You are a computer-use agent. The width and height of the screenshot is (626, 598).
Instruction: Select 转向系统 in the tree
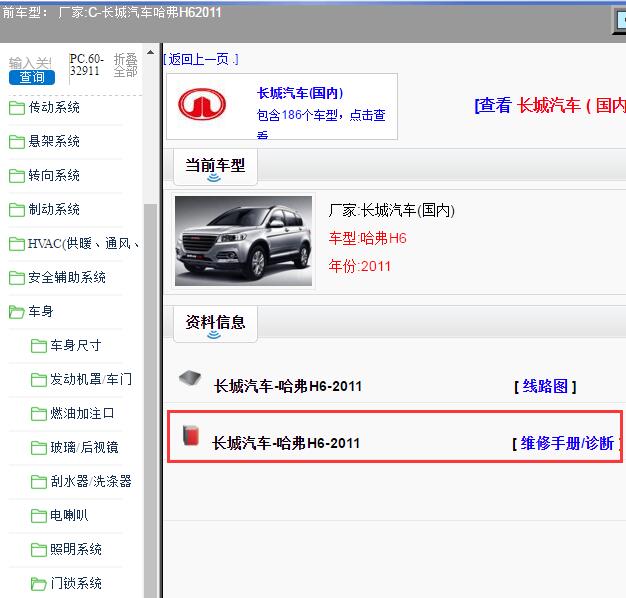pyautogui.click(x=54, y=175)
